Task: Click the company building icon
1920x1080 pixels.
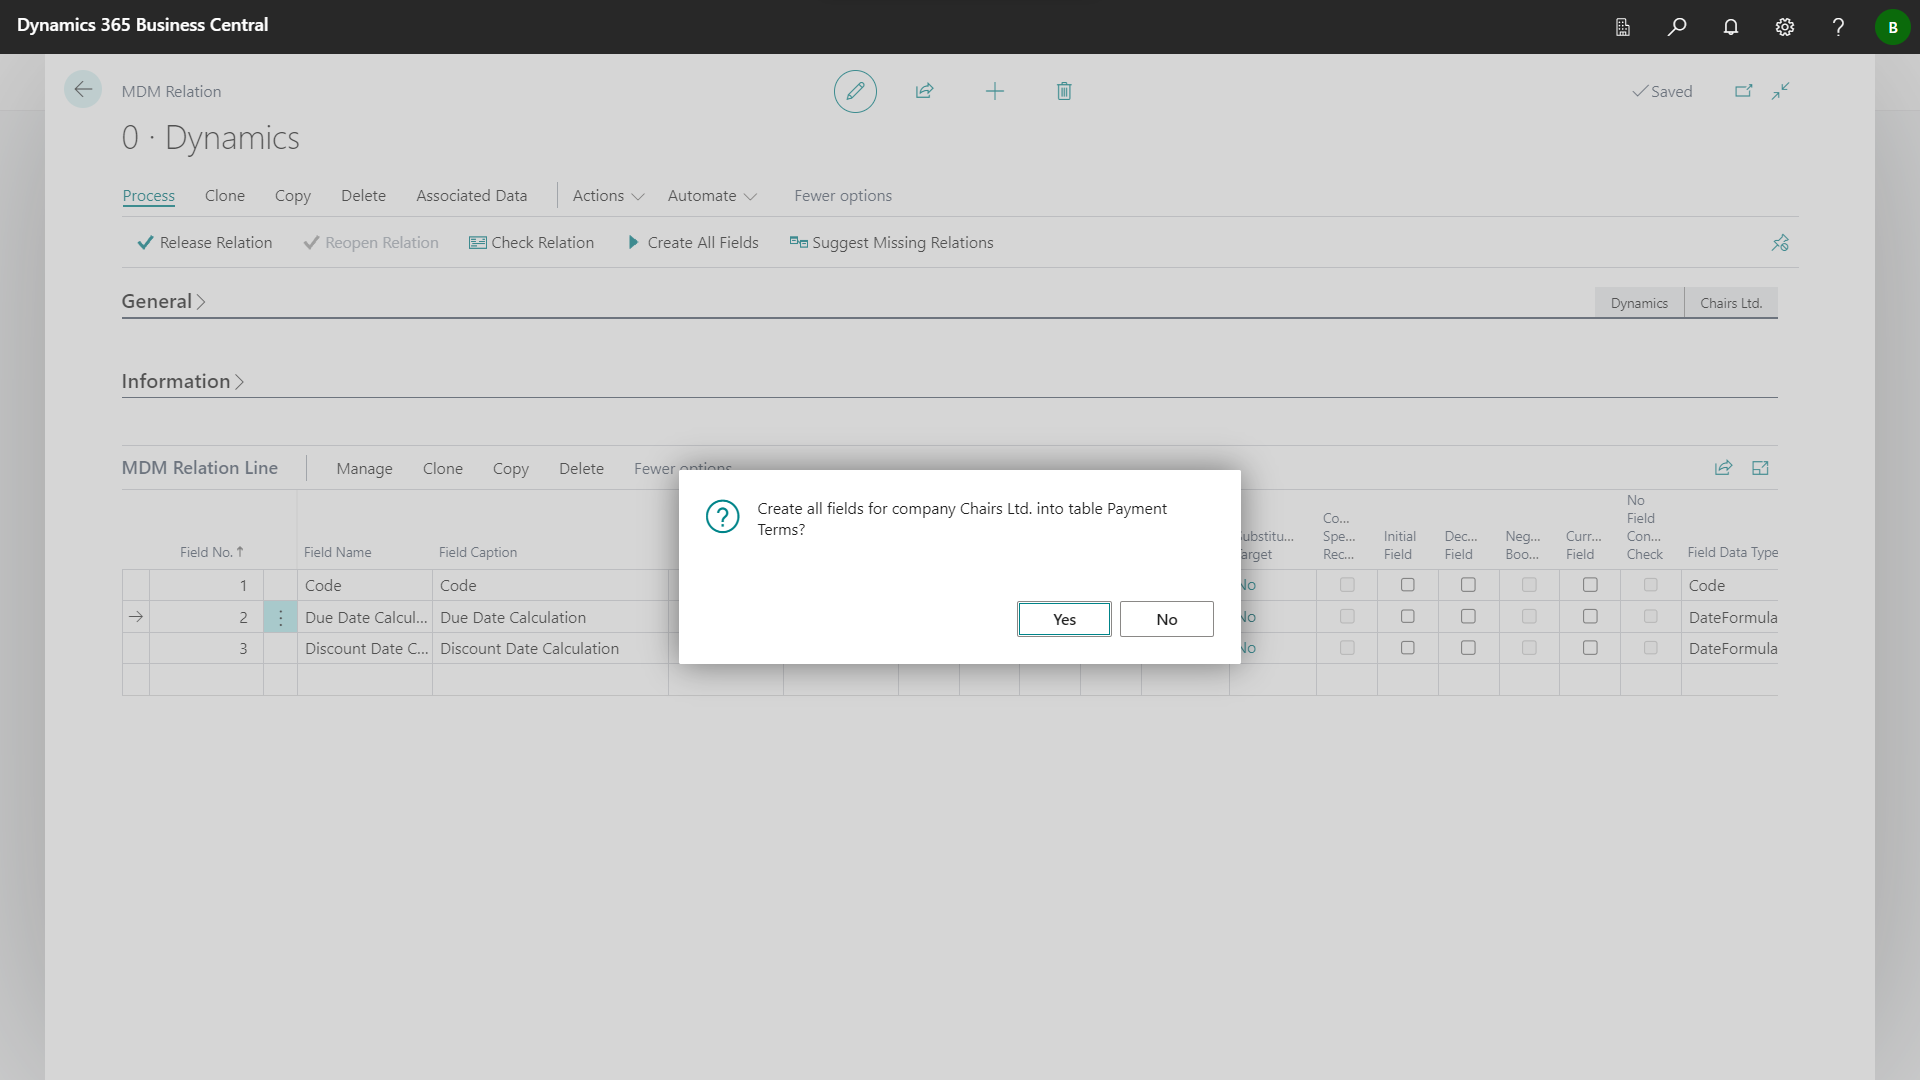Action: click(1623, 27)
